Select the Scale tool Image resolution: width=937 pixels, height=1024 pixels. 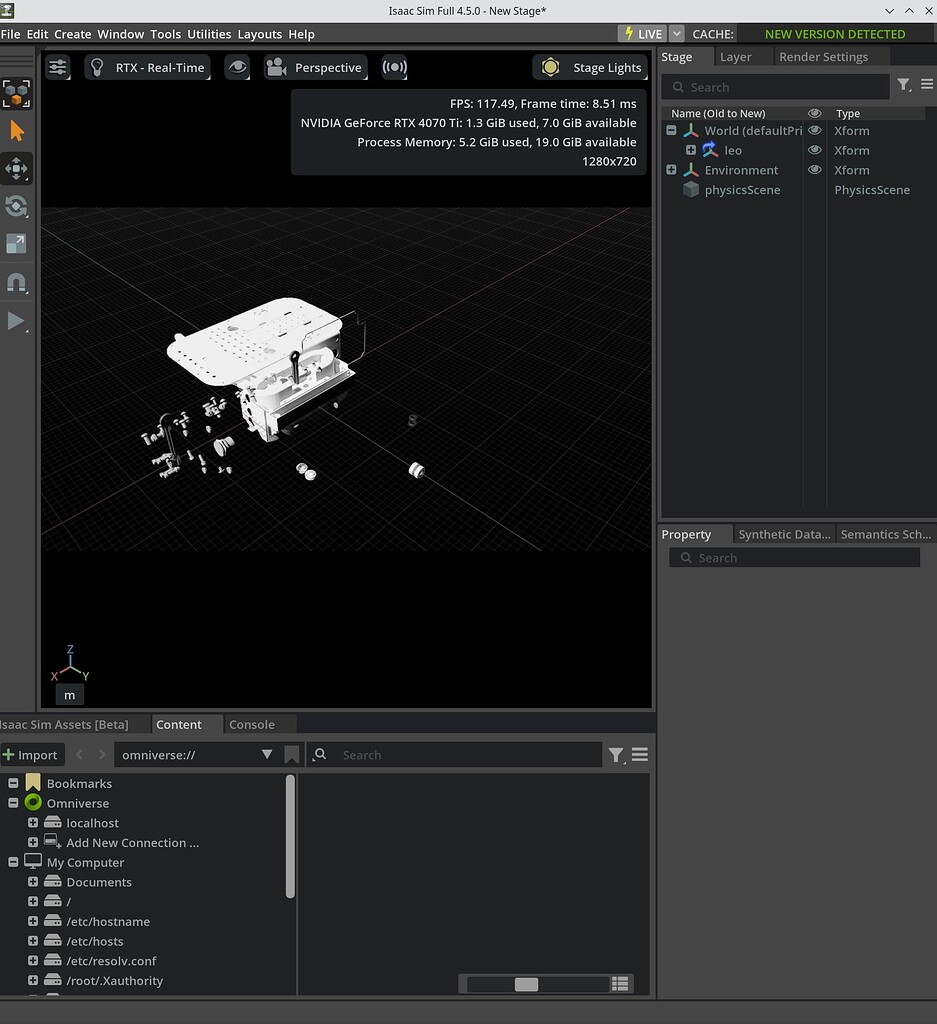[16, 243]
